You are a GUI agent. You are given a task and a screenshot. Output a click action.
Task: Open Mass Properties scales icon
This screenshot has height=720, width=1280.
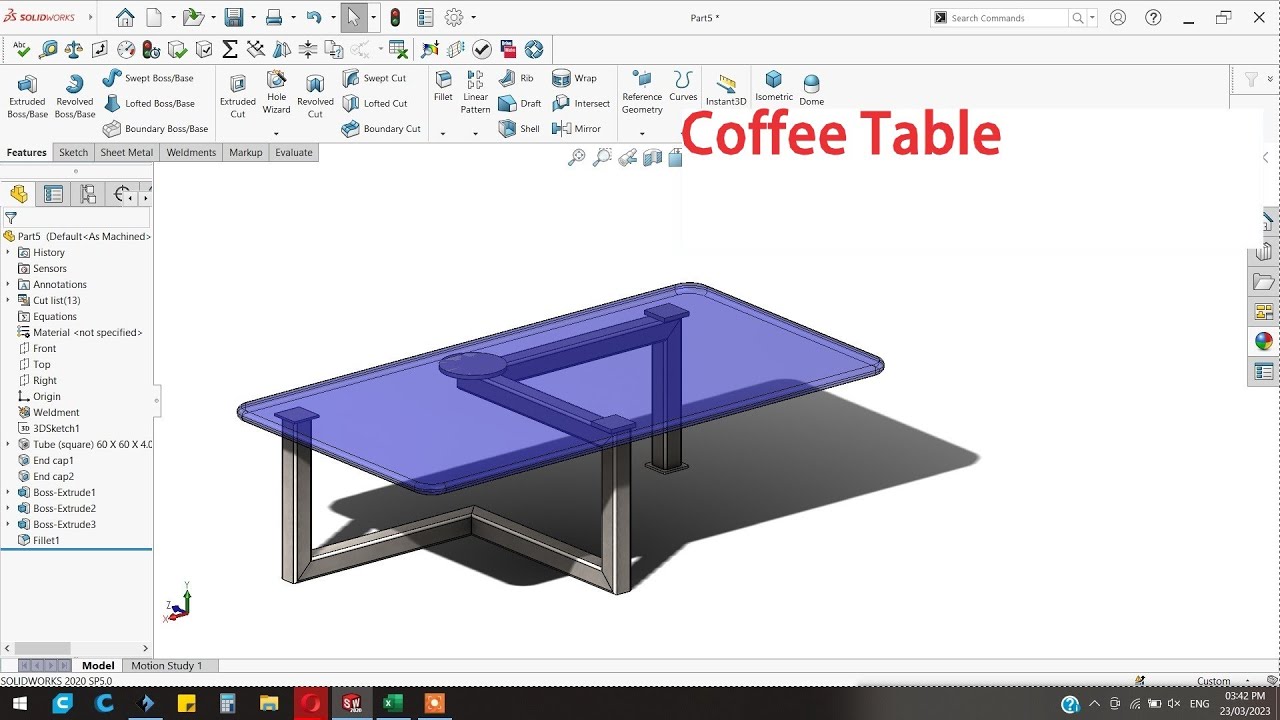tap(74, 49)
